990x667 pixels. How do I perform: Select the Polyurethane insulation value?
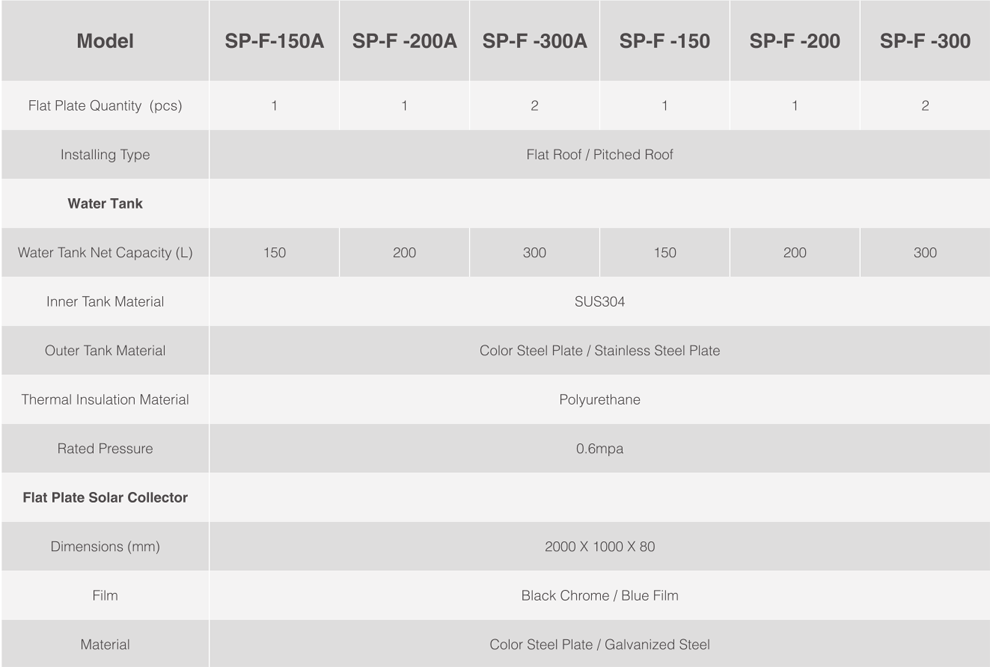599,400
